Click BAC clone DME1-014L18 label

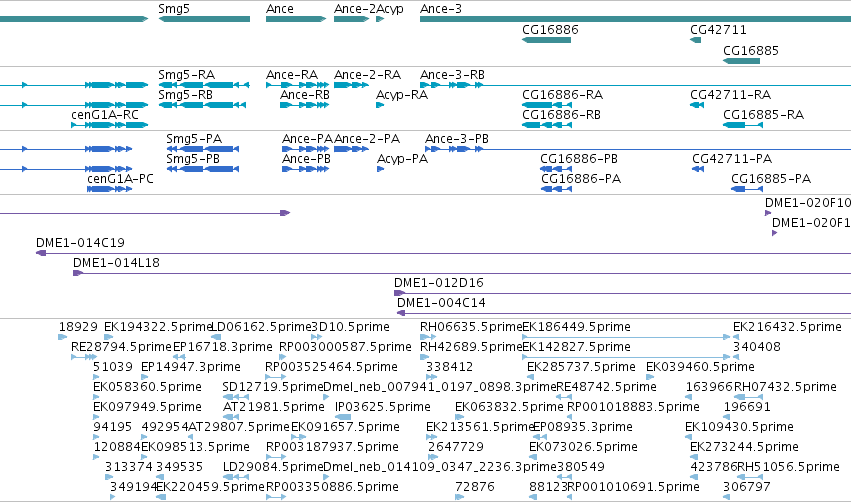coord(116,263)
